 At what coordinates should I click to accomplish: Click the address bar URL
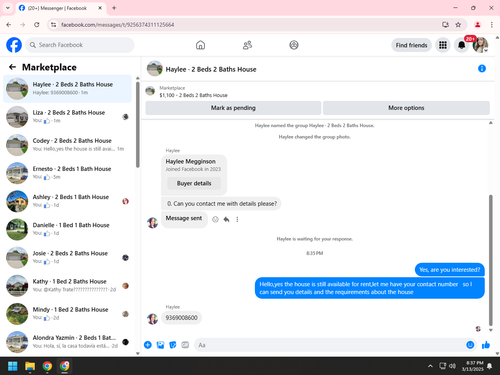click(118, 25)
